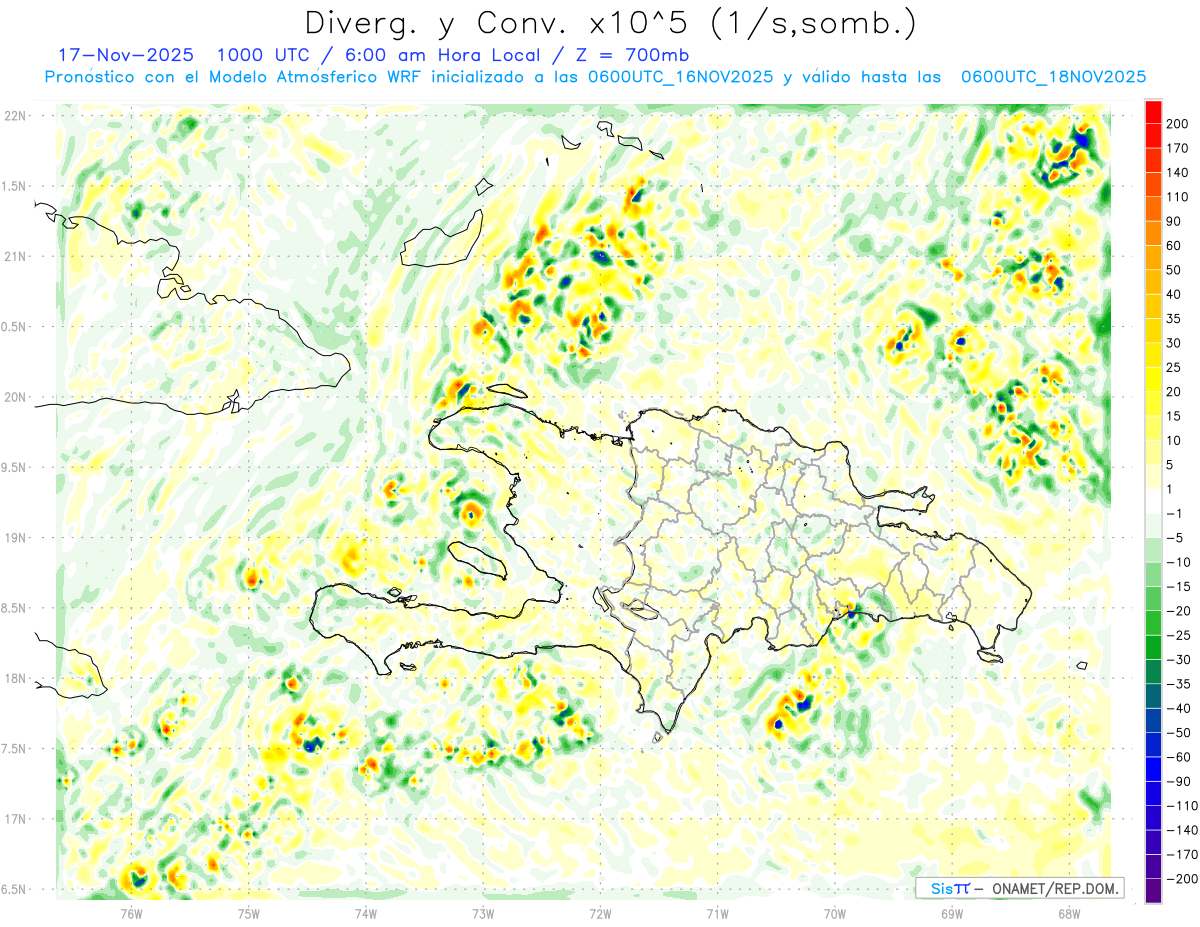
Task: Click the '68W' longitude label
Action: tap(1068, 913)
